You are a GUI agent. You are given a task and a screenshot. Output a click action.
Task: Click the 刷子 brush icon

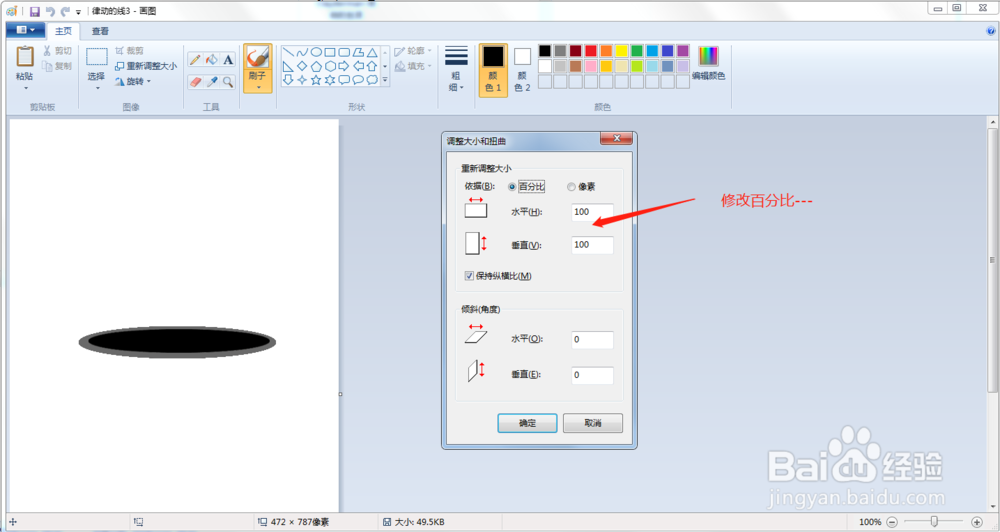click(258, 57)
